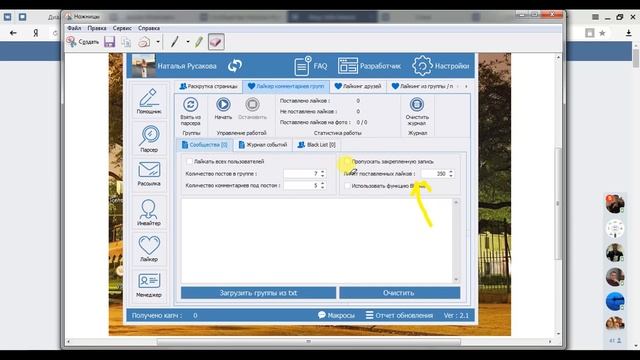Switch to Раскрутка страницы tab

click(209, 86)
